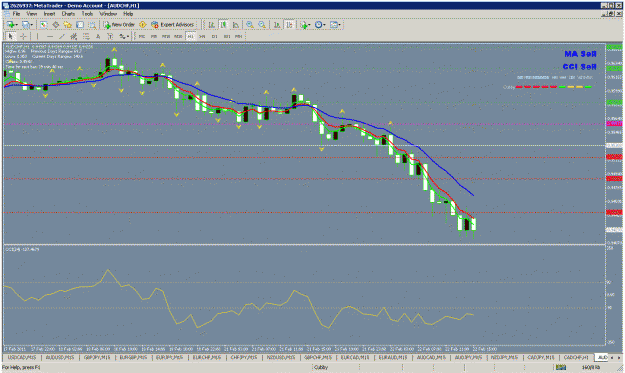Expand the Profiles dropdown arrow
The image size is (625, 373).
32,25
